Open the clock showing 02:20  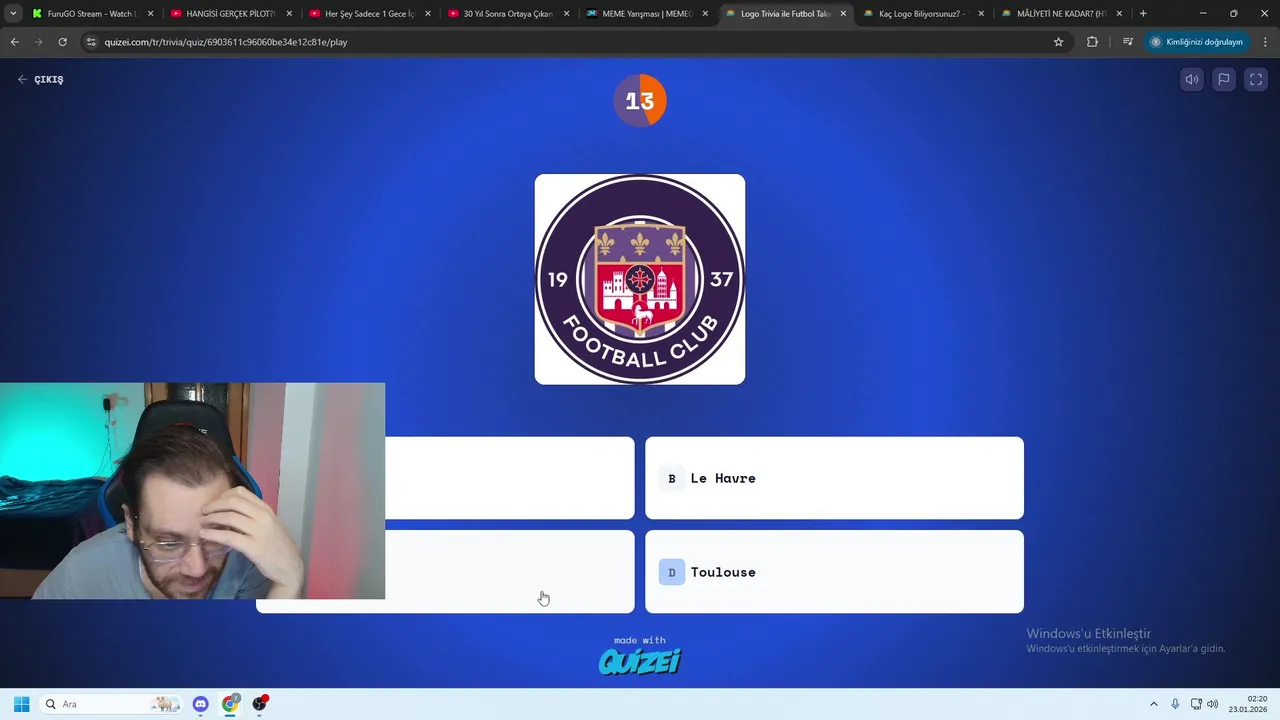click(x=1247, y=704)
